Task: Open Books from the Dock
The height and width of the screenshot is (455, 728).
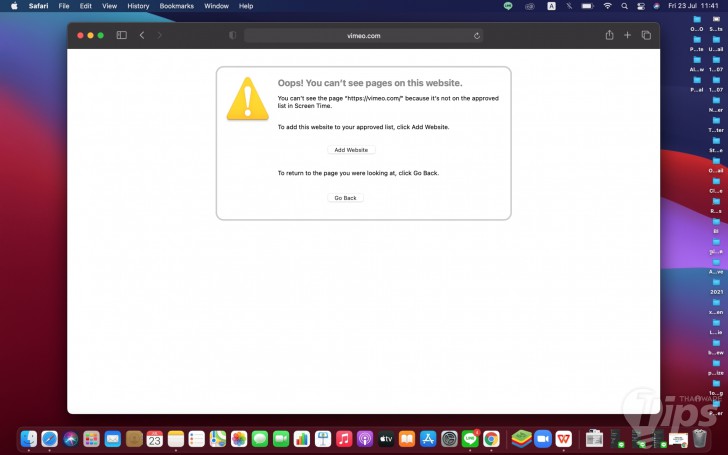Action: [407, 438]
